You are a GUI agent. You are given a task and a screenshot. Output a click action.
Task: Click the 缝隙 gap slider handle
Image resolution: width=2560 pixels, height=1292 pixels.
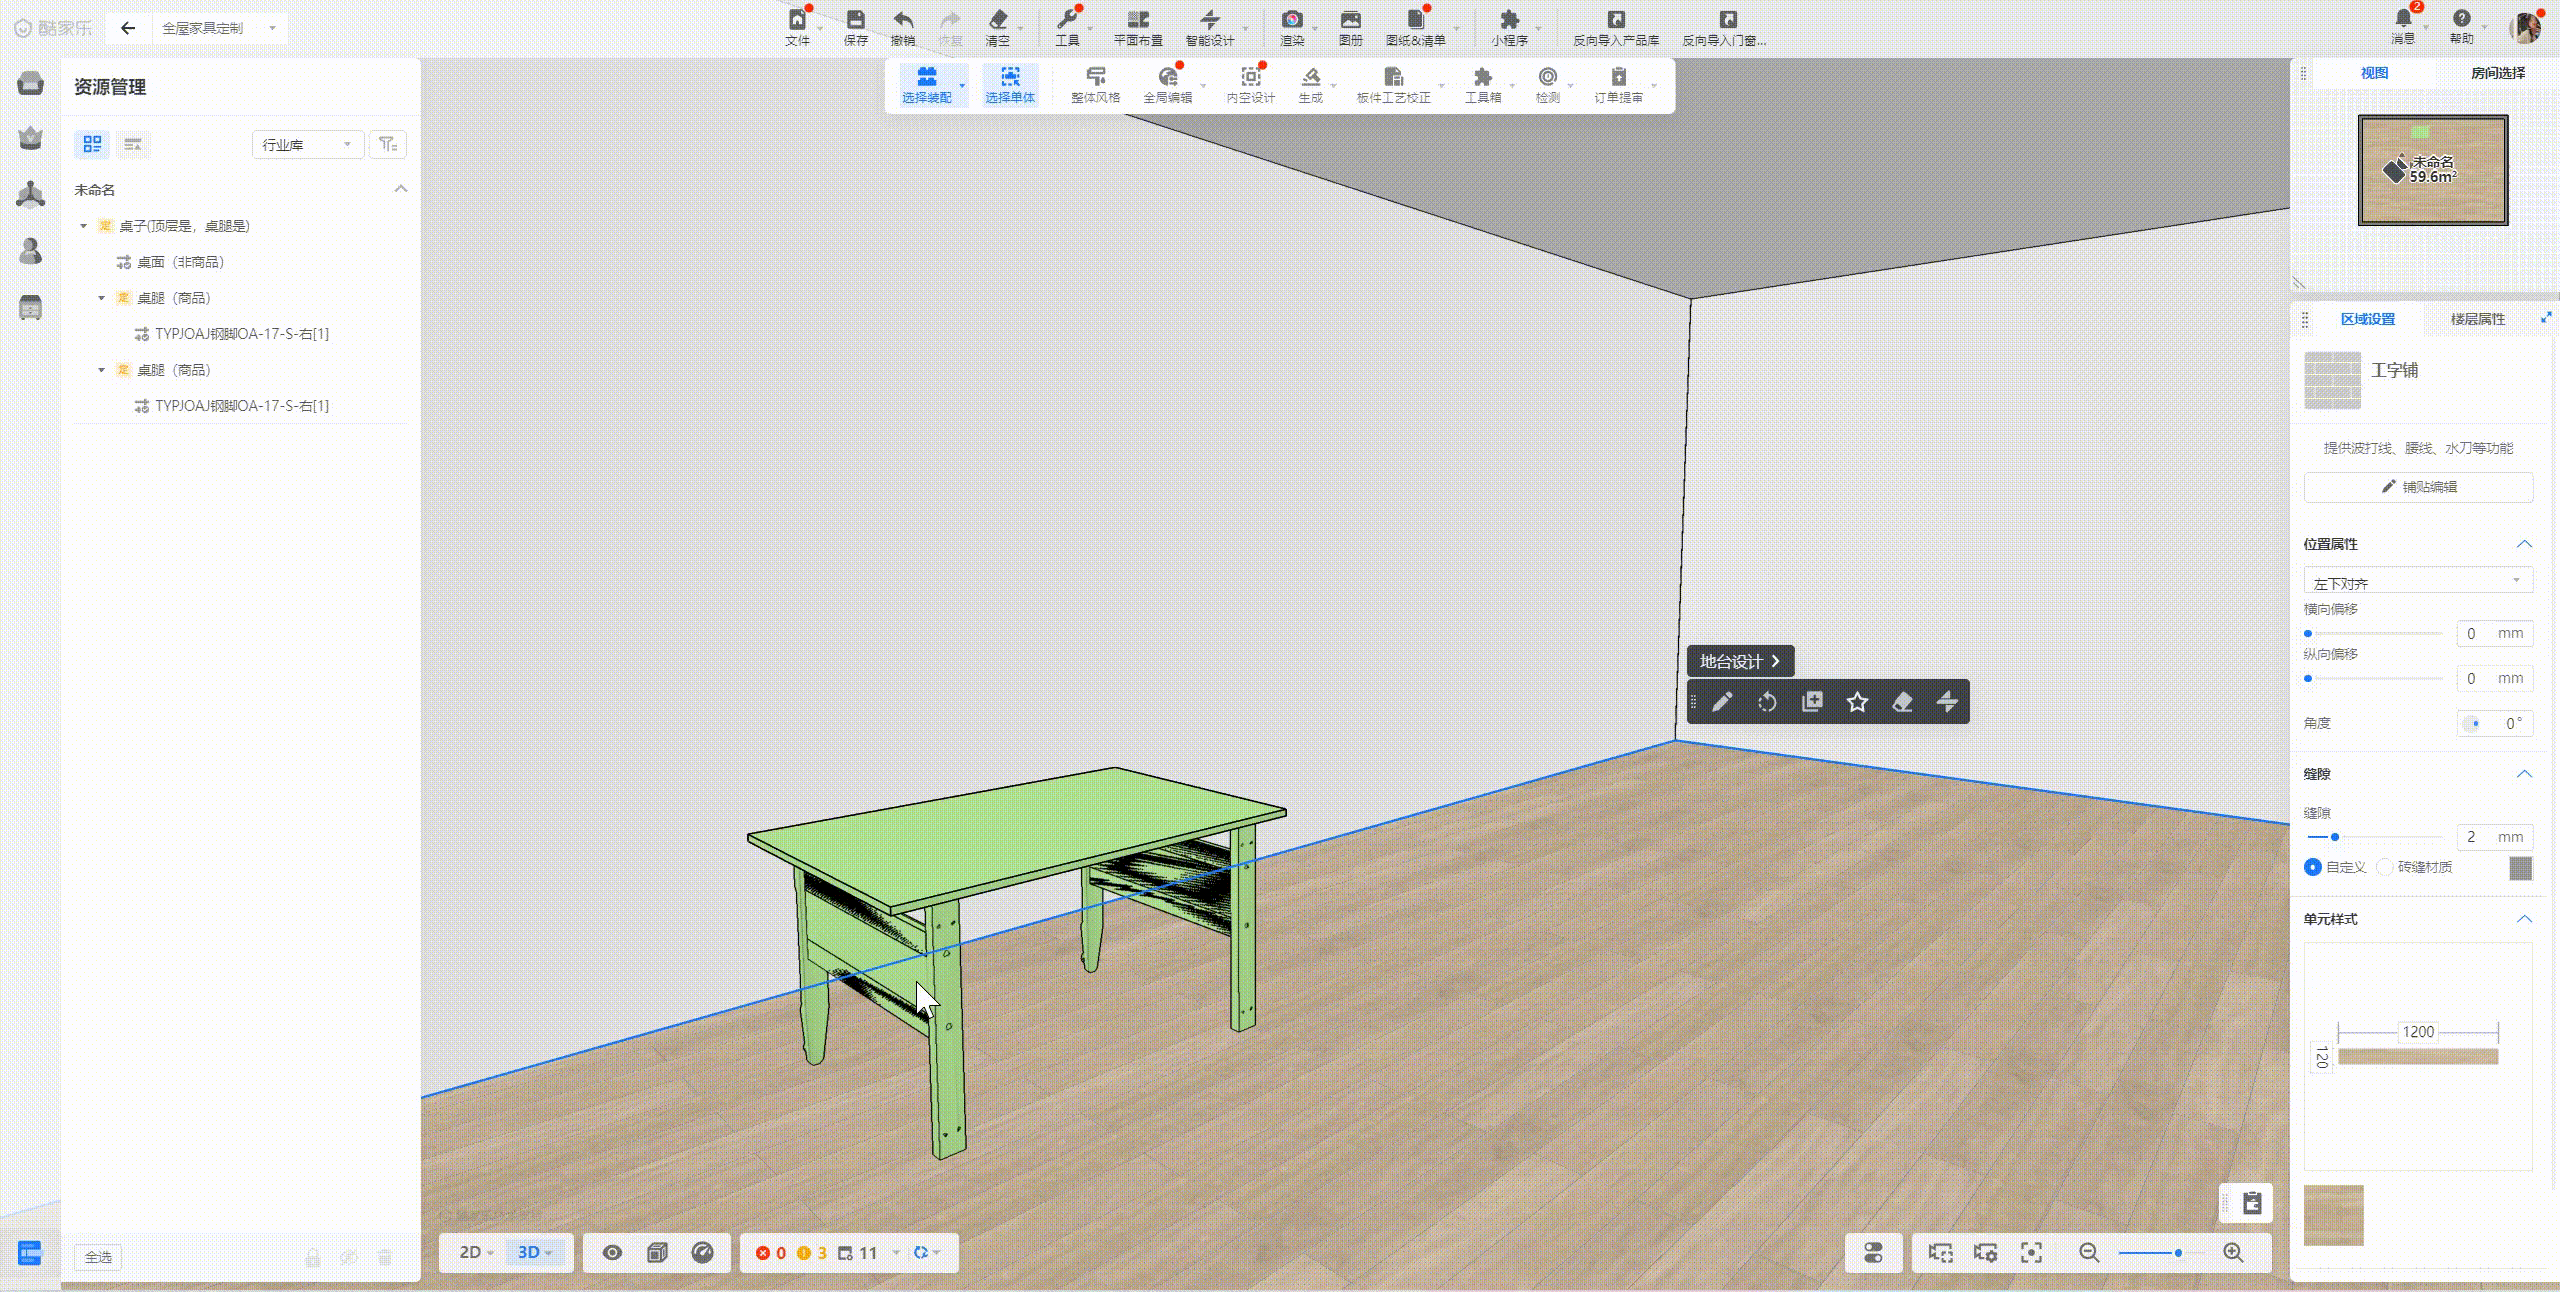pos(2335,837)
